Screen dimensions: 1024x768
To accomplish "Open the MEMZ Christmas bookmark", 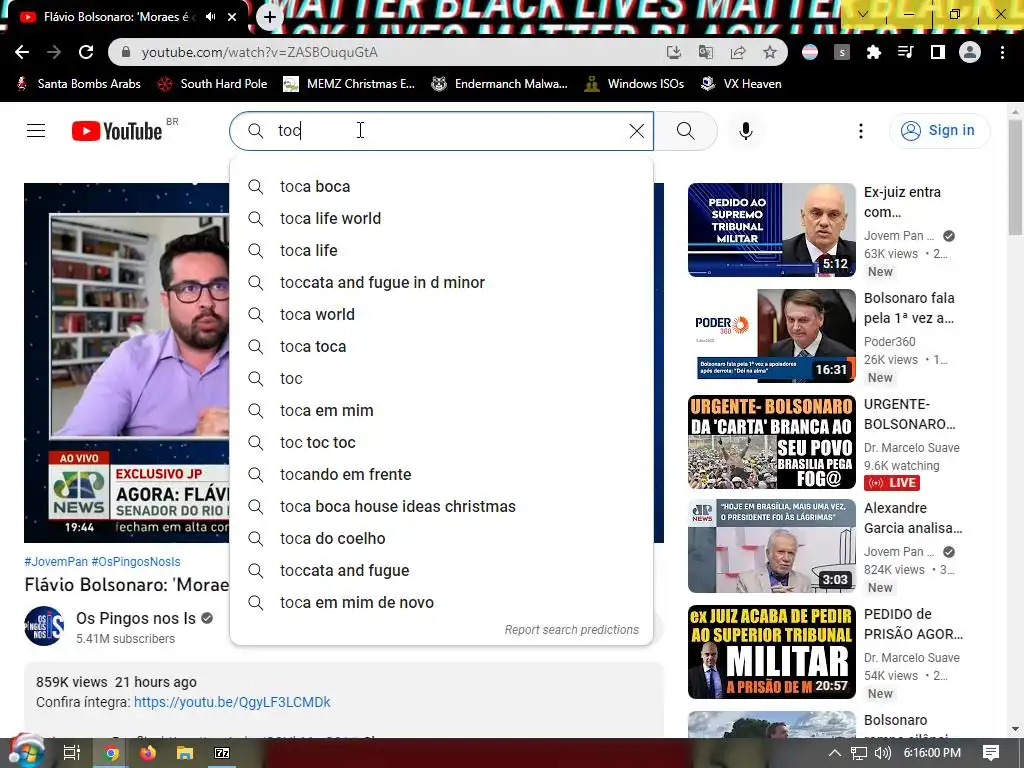I will 349,84.
